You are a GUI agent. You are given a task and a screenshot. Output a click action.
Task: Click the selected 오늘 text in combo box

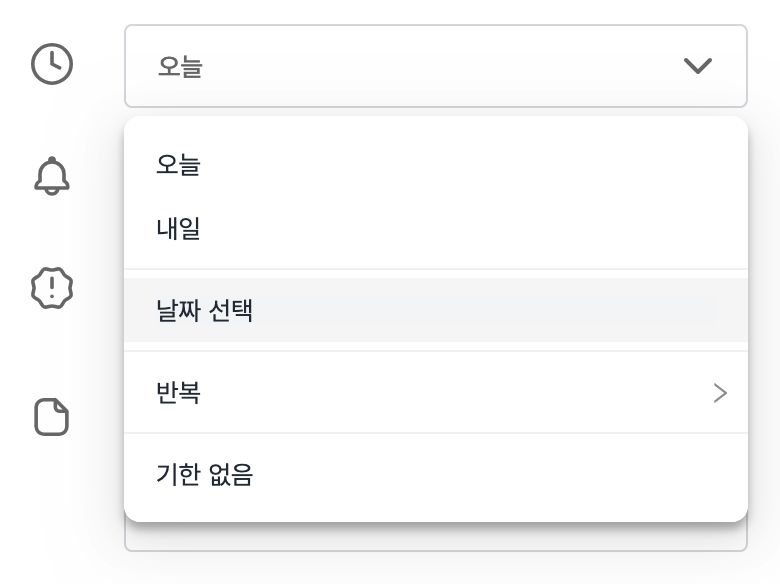point(180,66)
